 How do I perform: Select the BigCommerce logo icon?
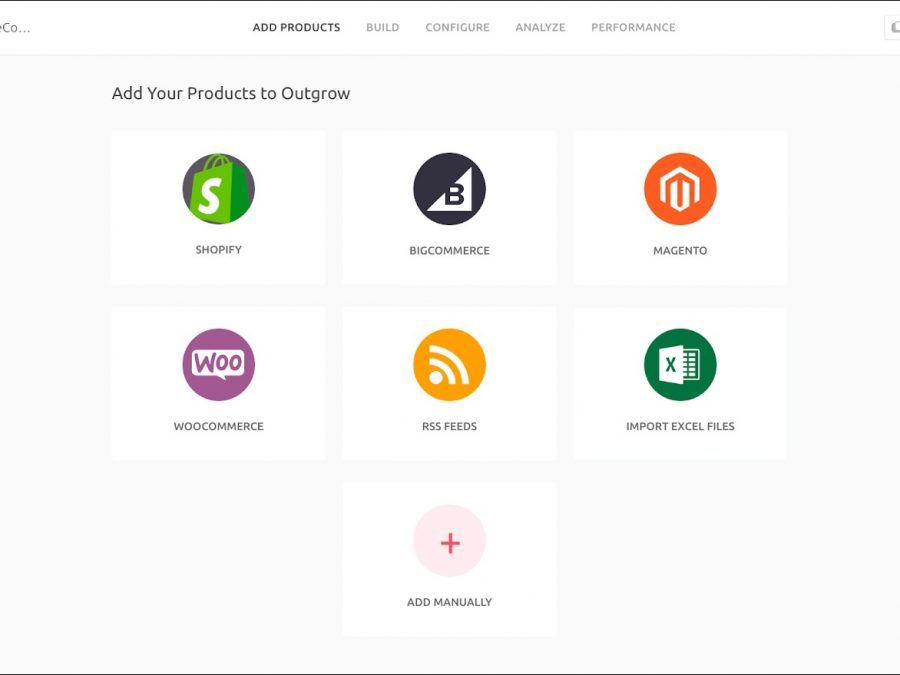(x=449, y=189)
